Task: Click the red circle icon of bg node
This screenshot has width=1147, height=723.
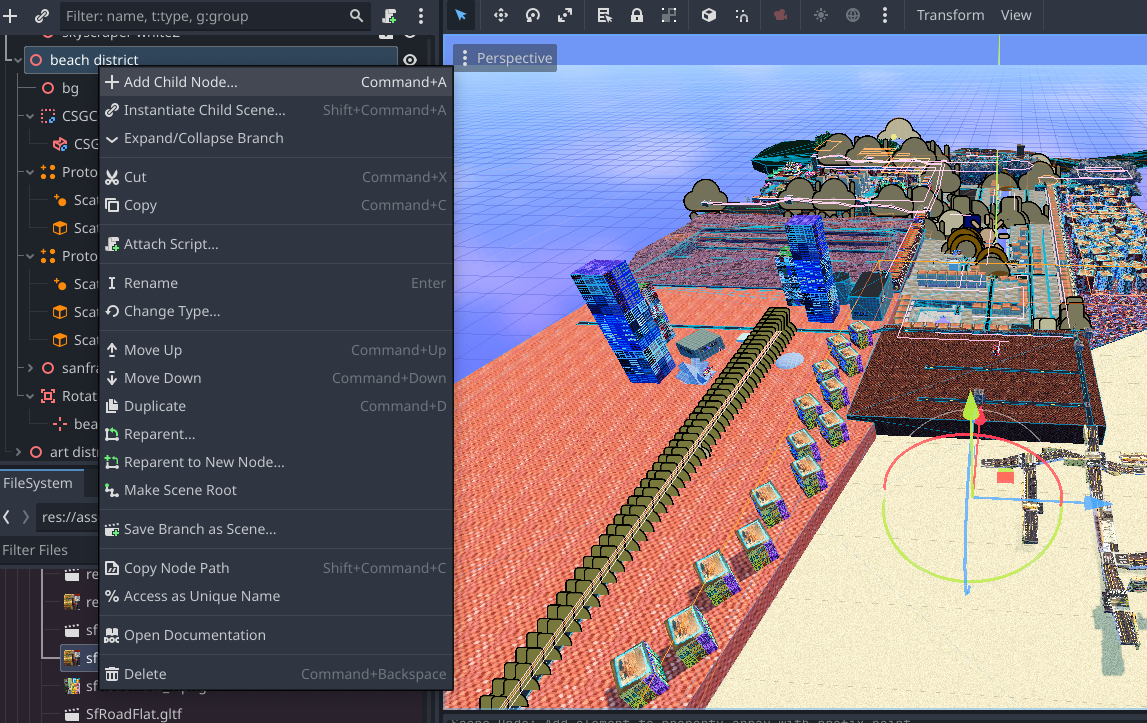Action: (x=48, y=88)
